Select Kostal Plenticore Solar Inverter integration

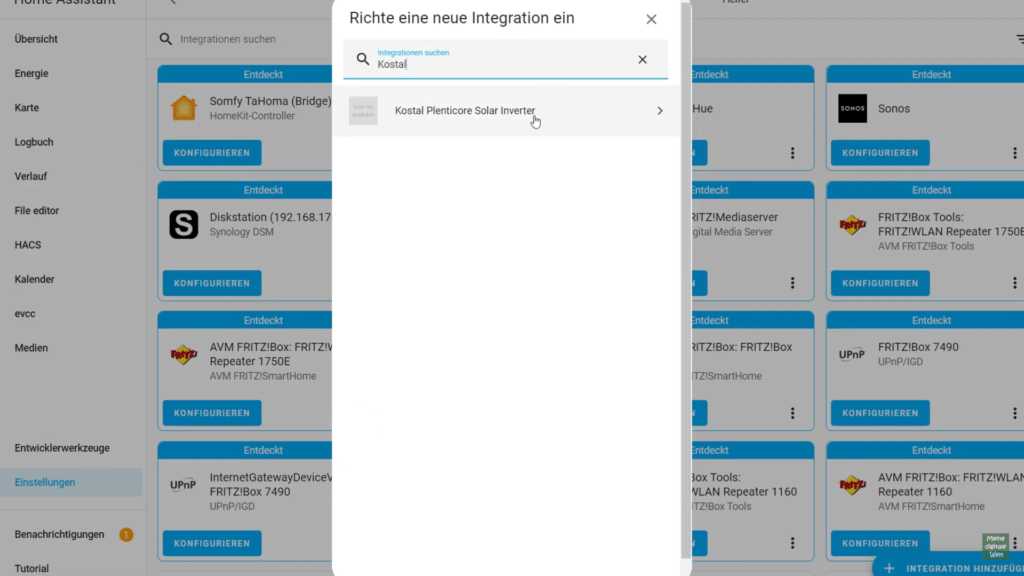tap(465, 111)
